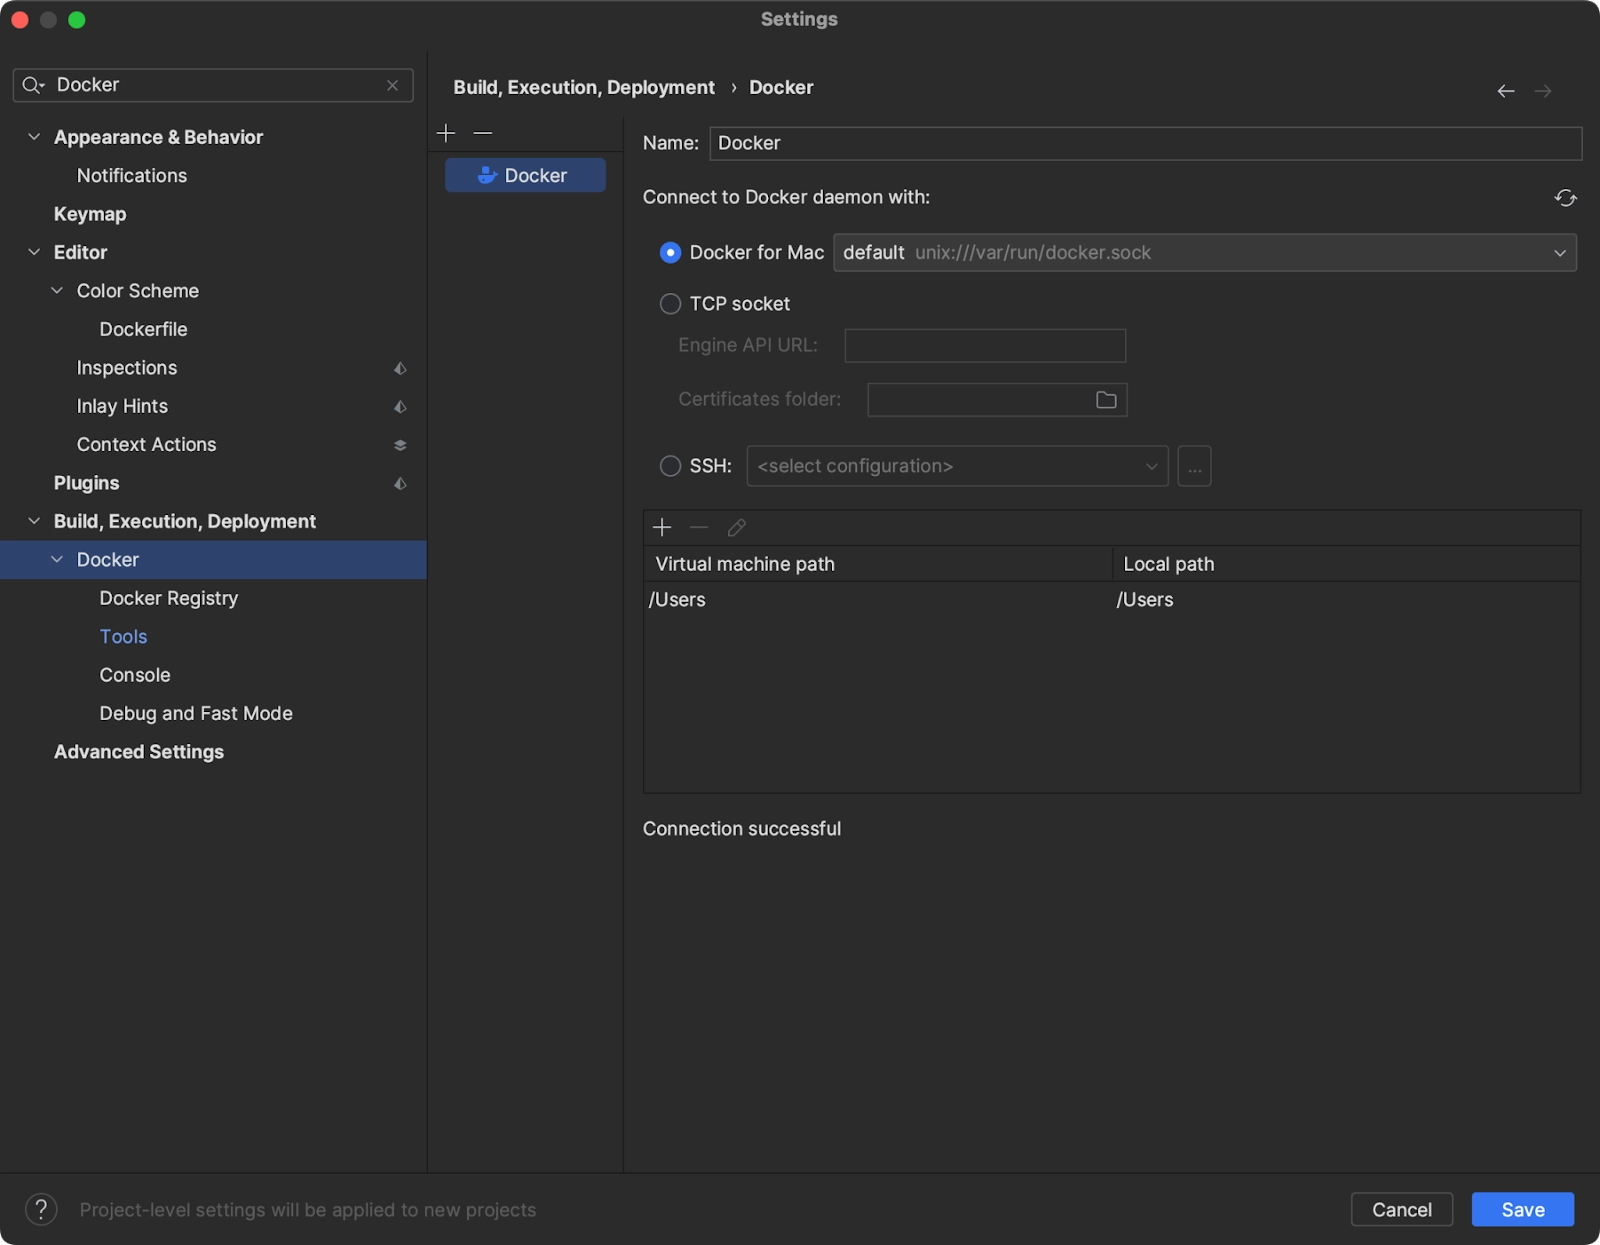
Task: Add a new Docker configuration with plus icon
Action: click(x=446, y=133)
